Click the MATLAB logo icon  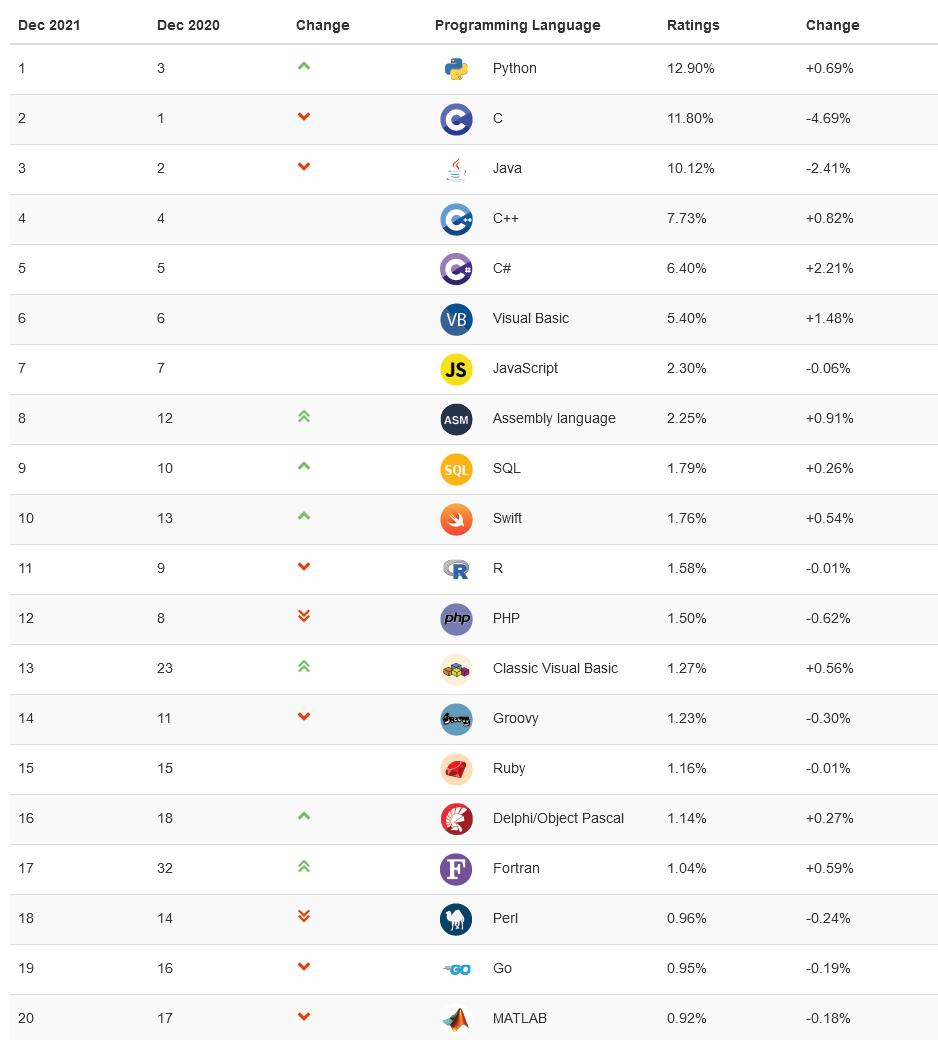click(456, 1019)
